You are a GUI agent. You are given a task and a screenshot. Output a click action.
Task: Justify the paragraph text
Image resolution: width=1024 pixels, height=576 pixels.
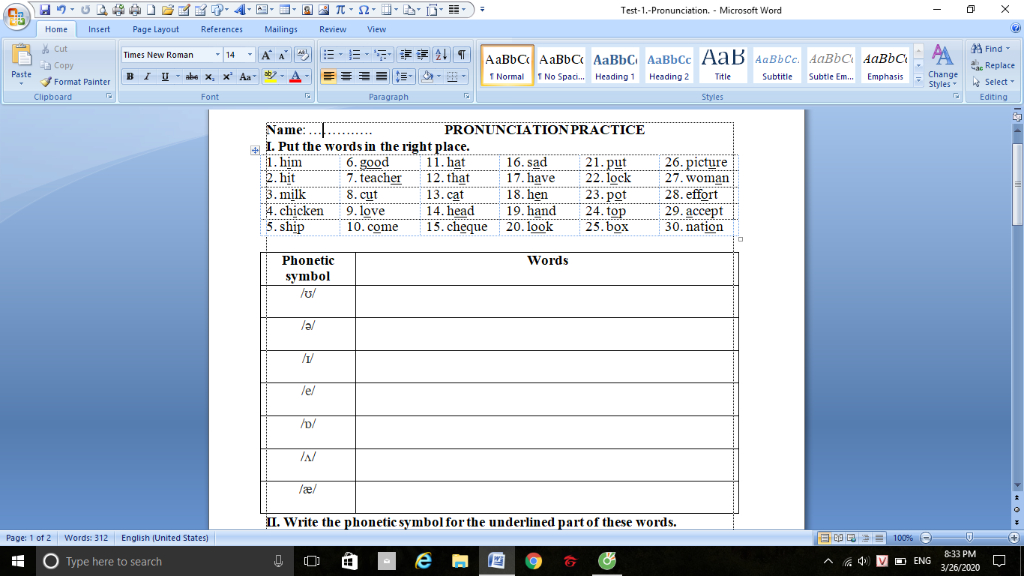[x=381, y=76]
